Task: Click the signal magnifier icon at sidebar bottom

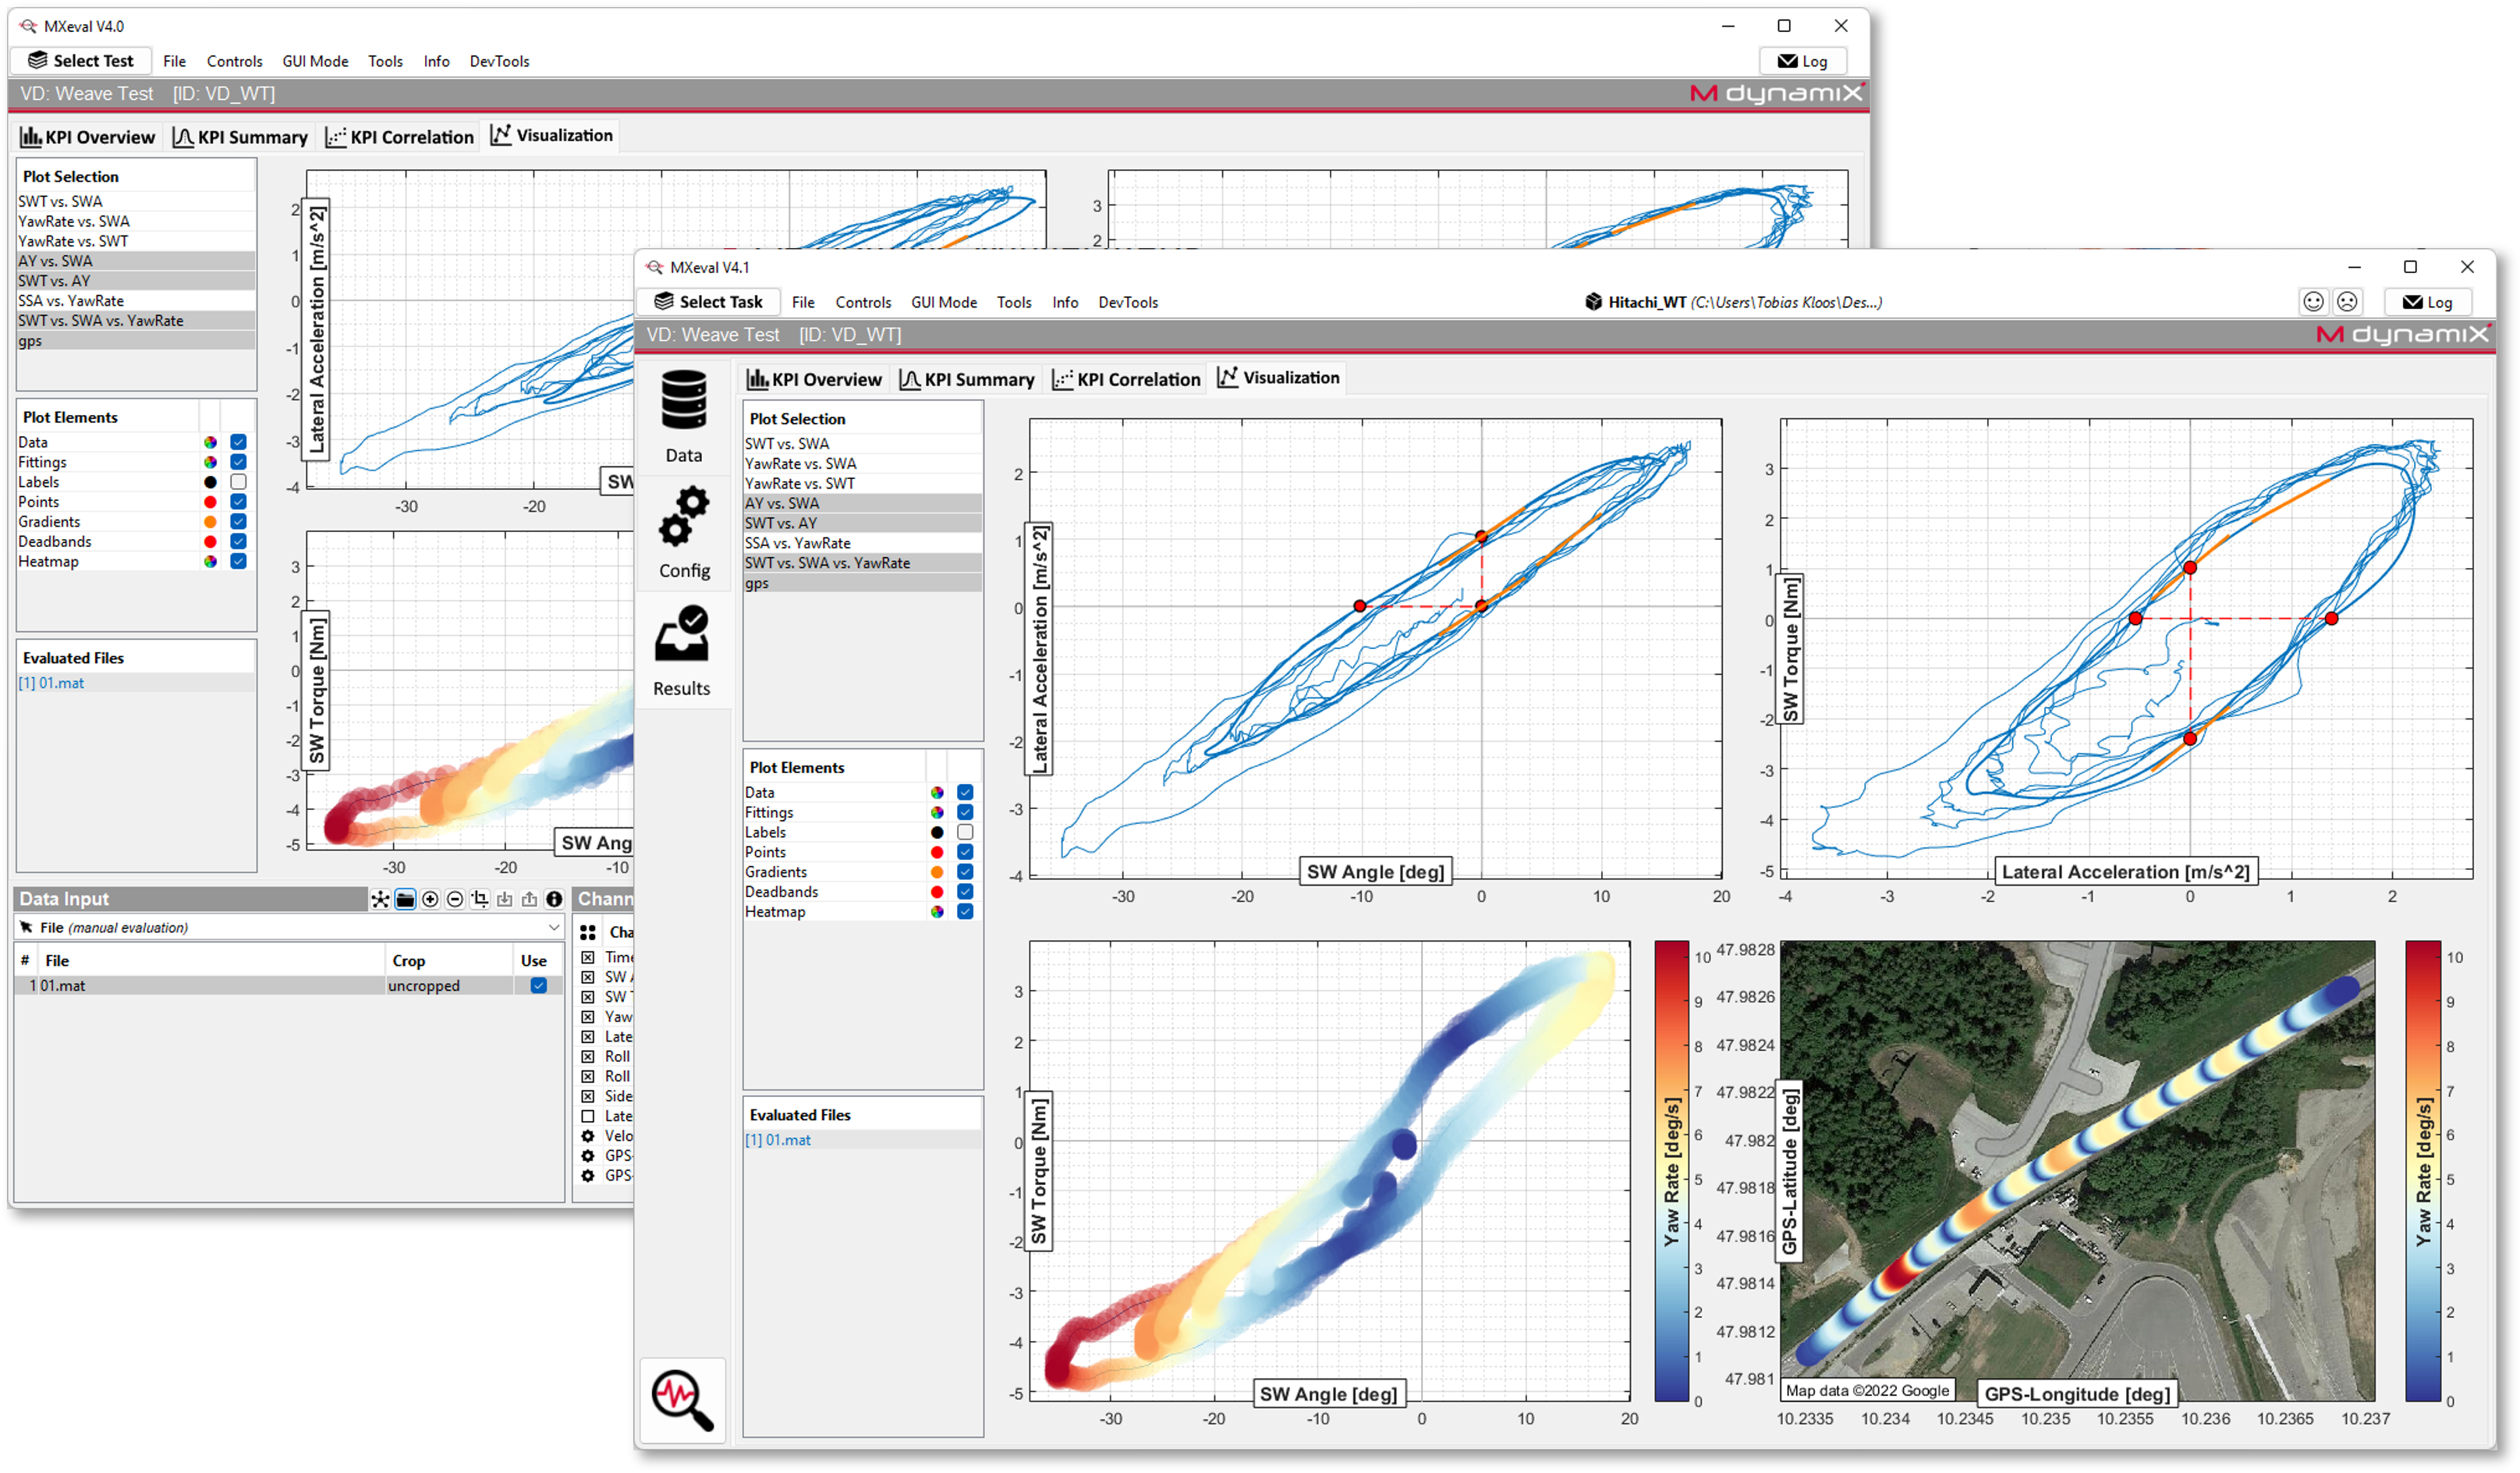Action: pyautogui.click(x=683, y=1400)
